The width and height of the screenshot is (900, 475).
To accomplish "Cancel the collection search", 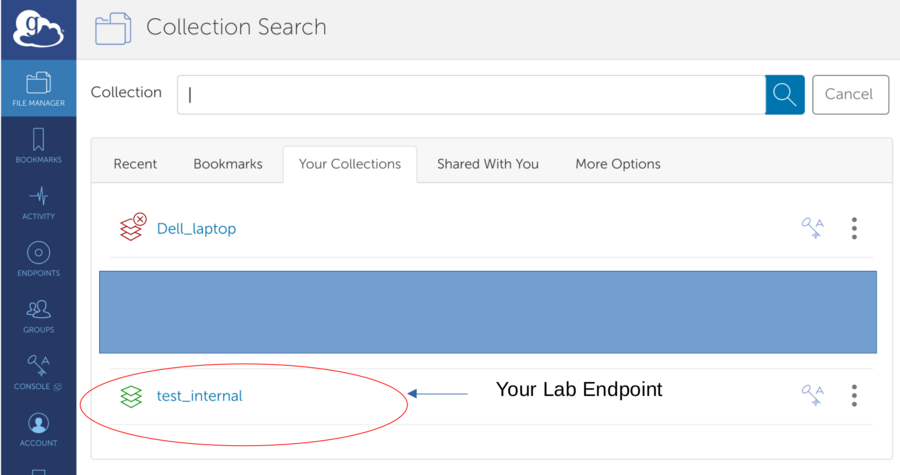I will tap(849, 94).
